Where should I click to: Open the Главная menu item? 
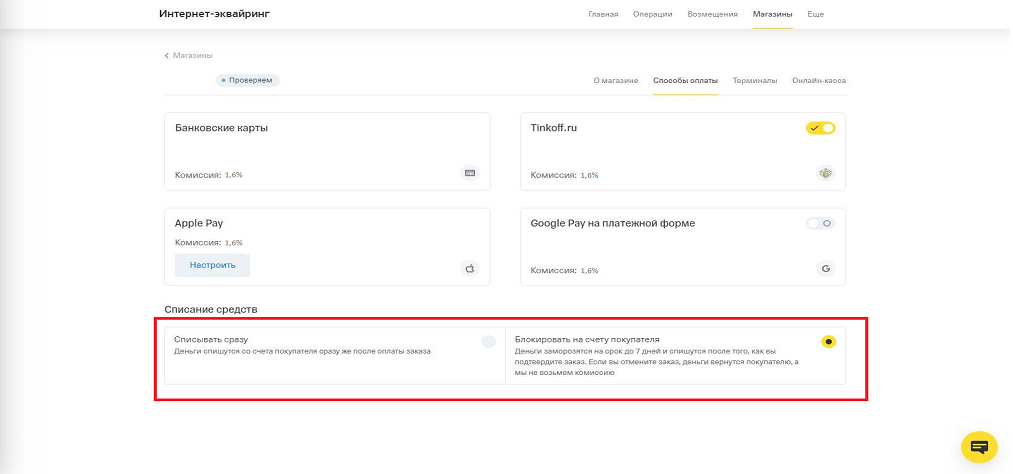pyautogui.click(x=603, y=14)
